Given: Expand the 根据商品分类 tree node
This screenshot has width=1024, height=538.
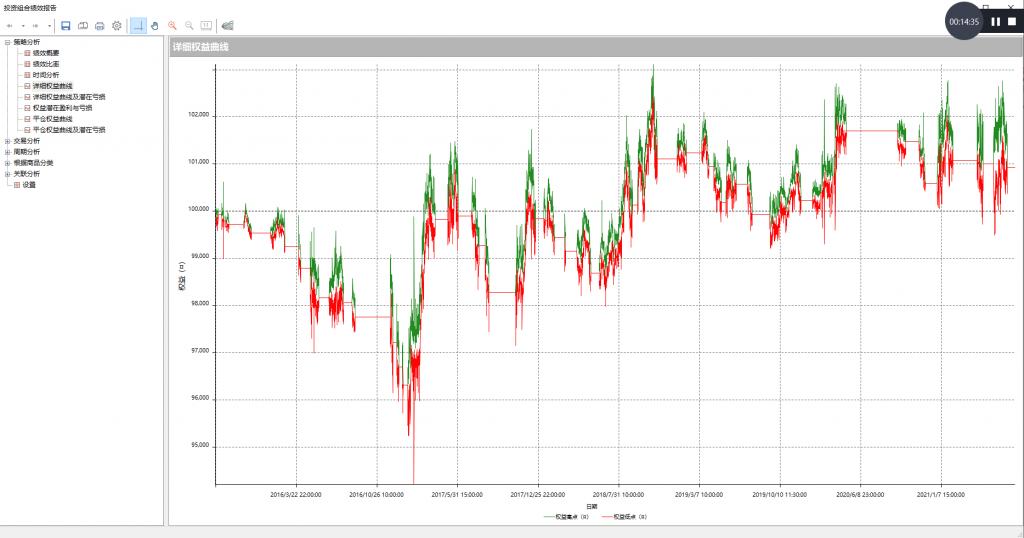Looking at the screenshot, I should tap(7, 163).
